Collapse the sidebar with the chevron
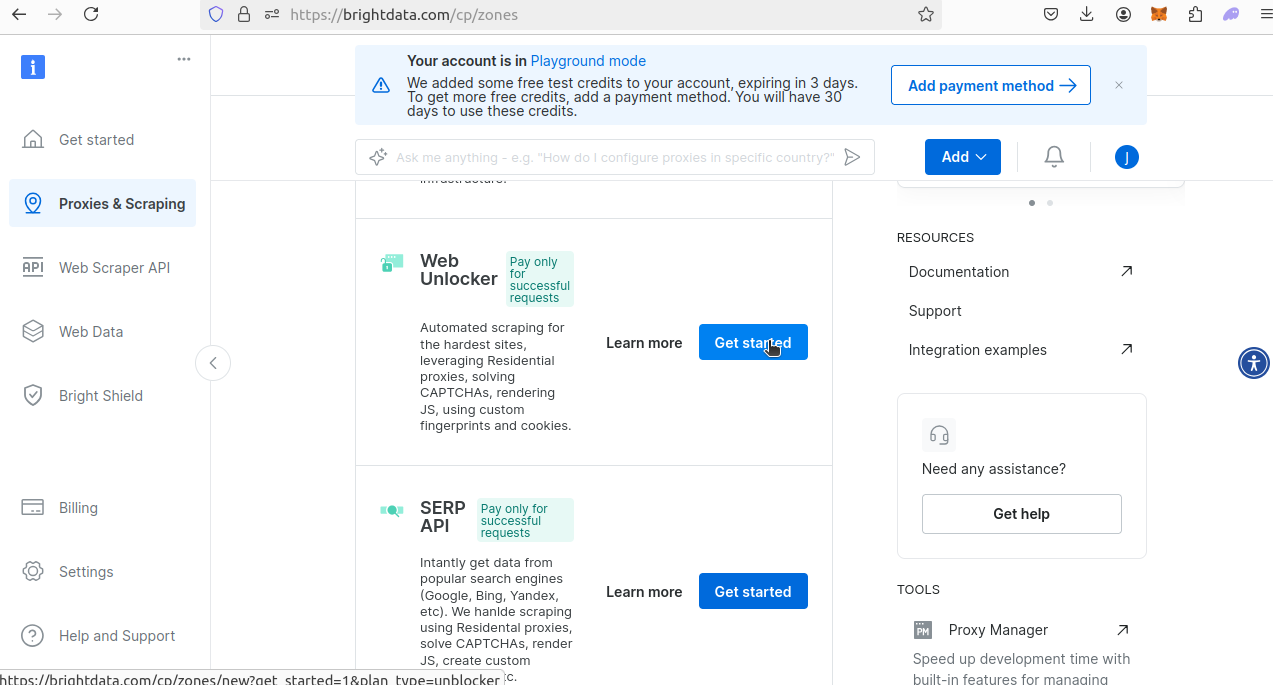The height and width of the screenshot is (685, 1273). (x=213, y=363)
